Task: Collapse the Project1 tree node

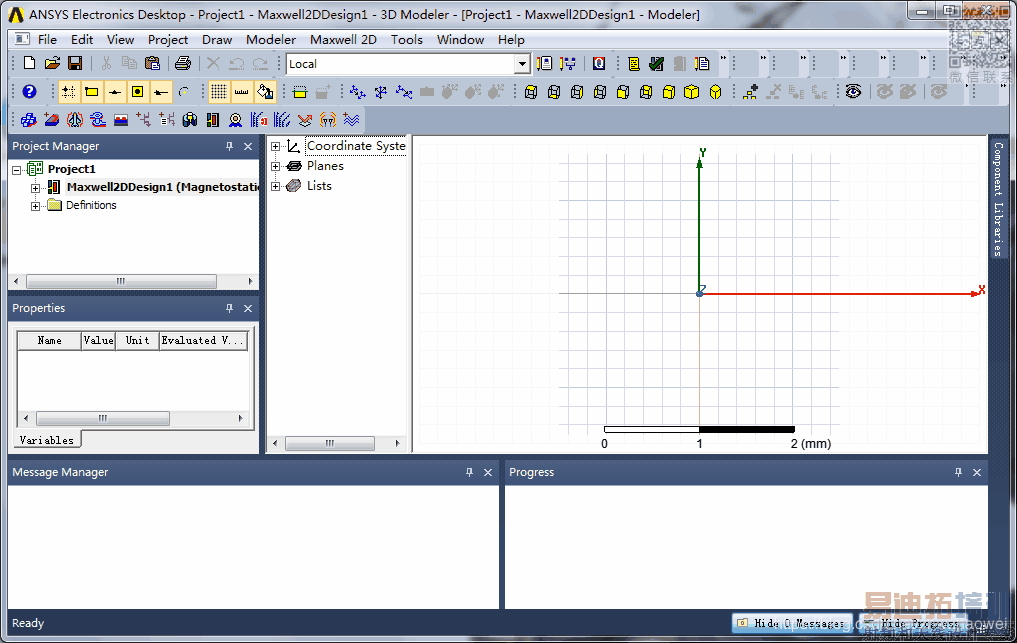Action: [17, 169]
